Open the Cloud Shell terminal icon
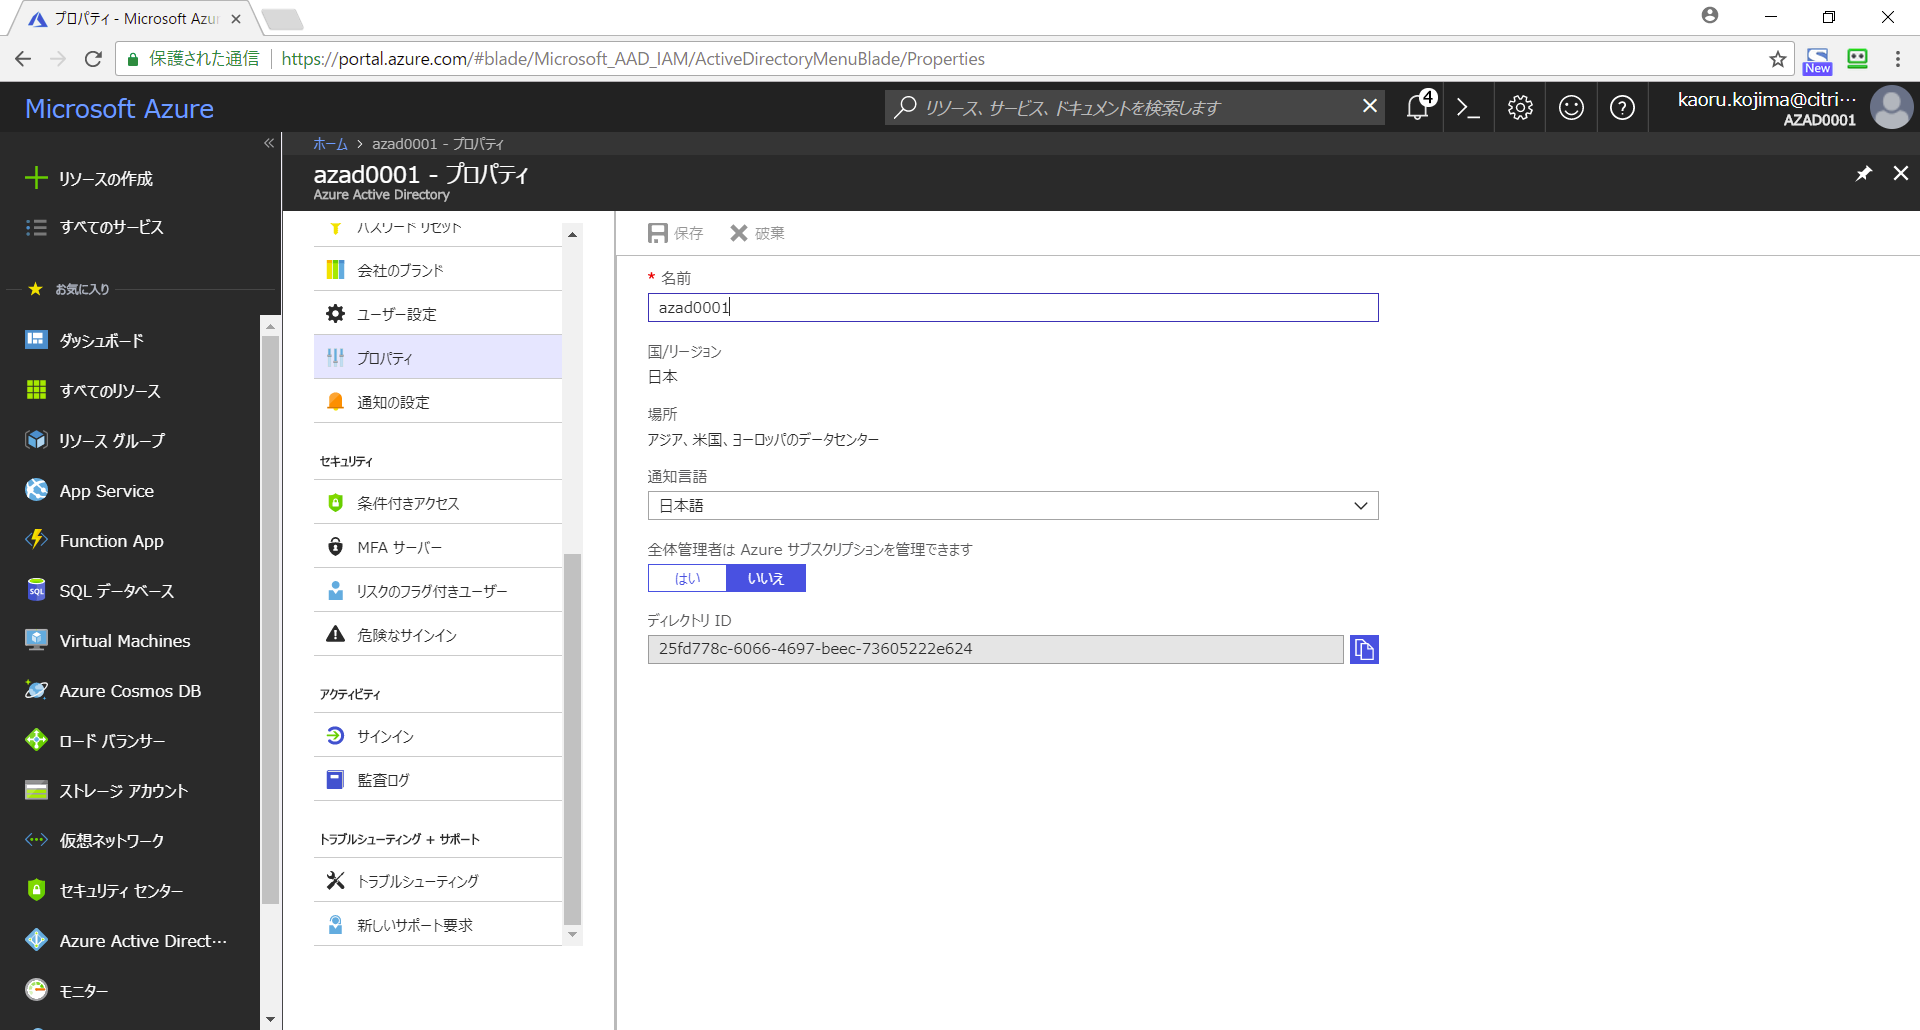The image size is (1920, 1030). [x=1468, y=108]
